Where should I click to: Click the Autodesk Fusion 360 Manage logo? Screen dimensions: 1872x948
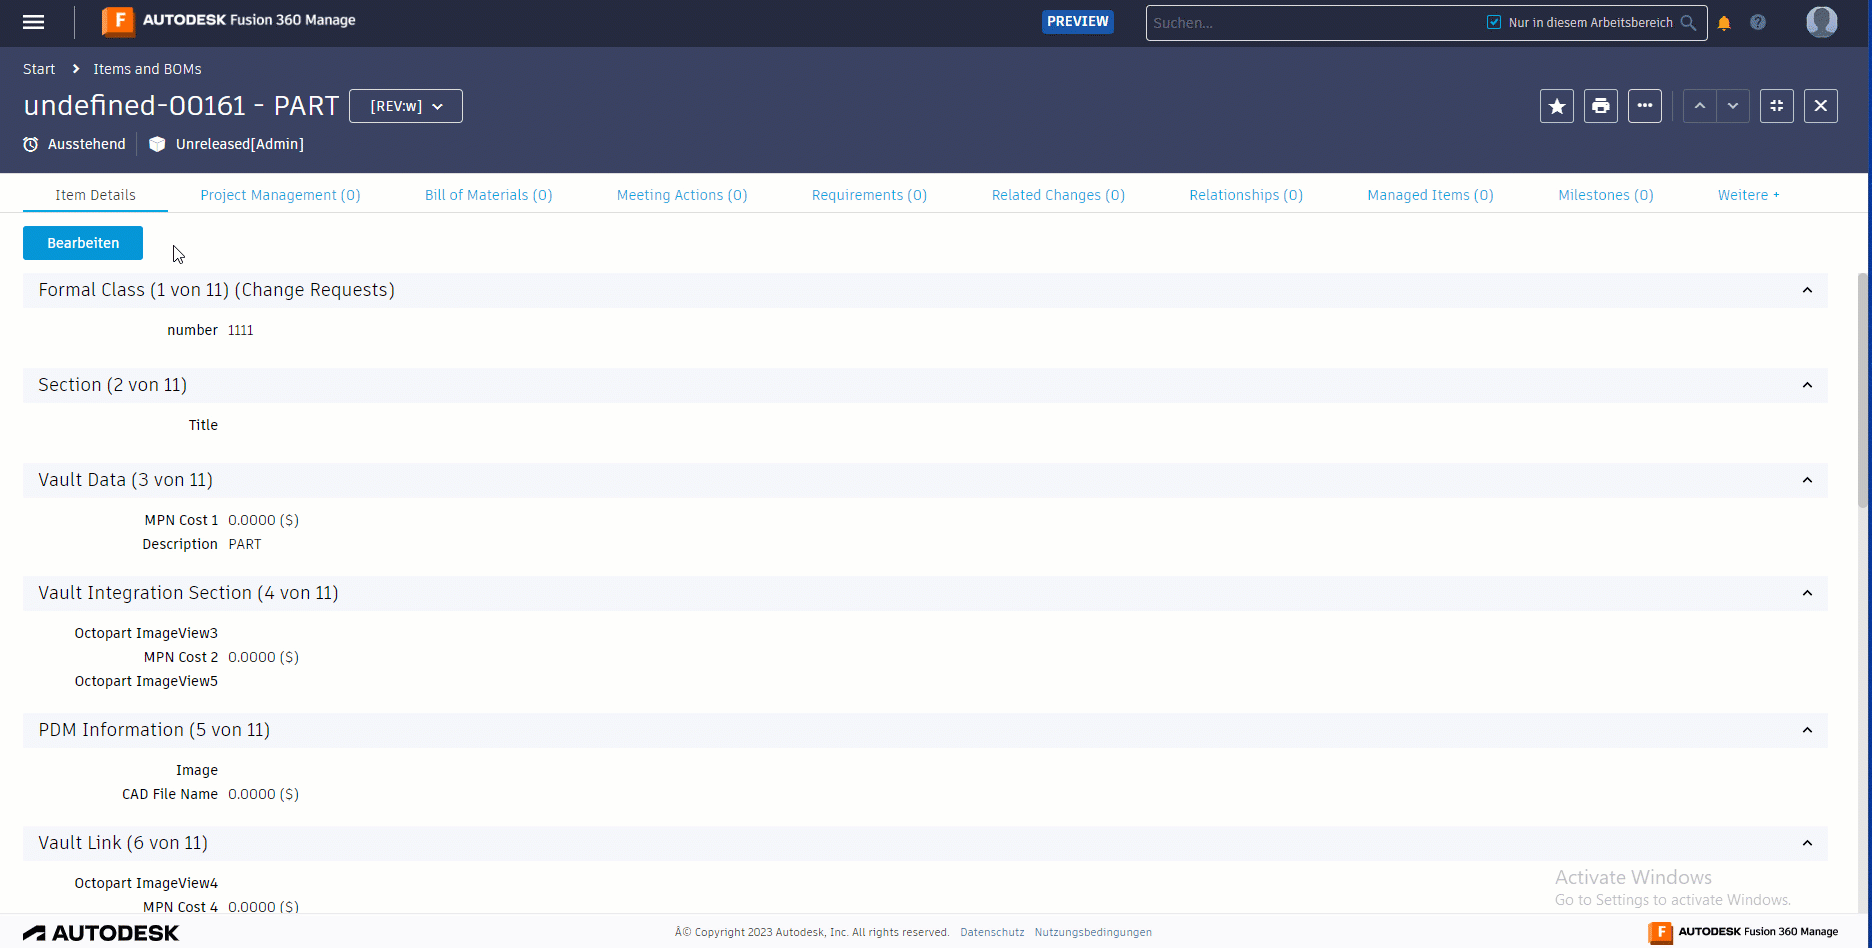click(229, 21)
